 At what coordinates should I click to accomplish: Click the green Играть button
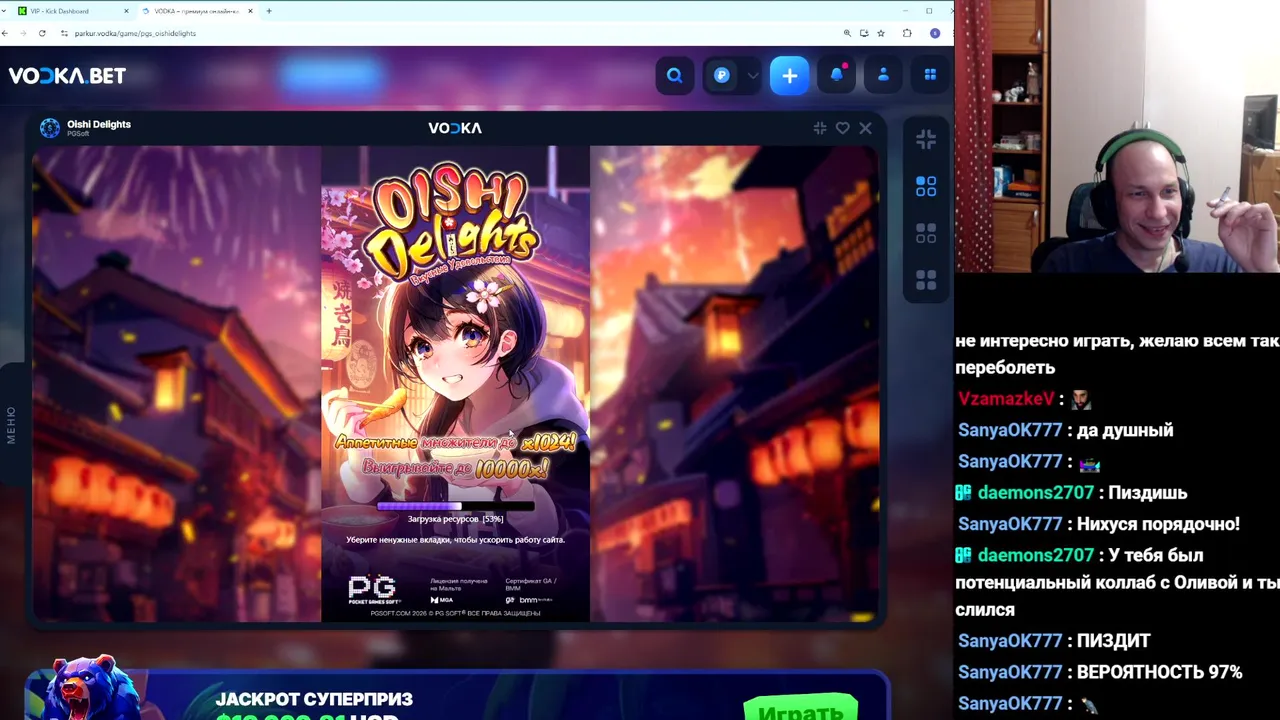[801, 707]
